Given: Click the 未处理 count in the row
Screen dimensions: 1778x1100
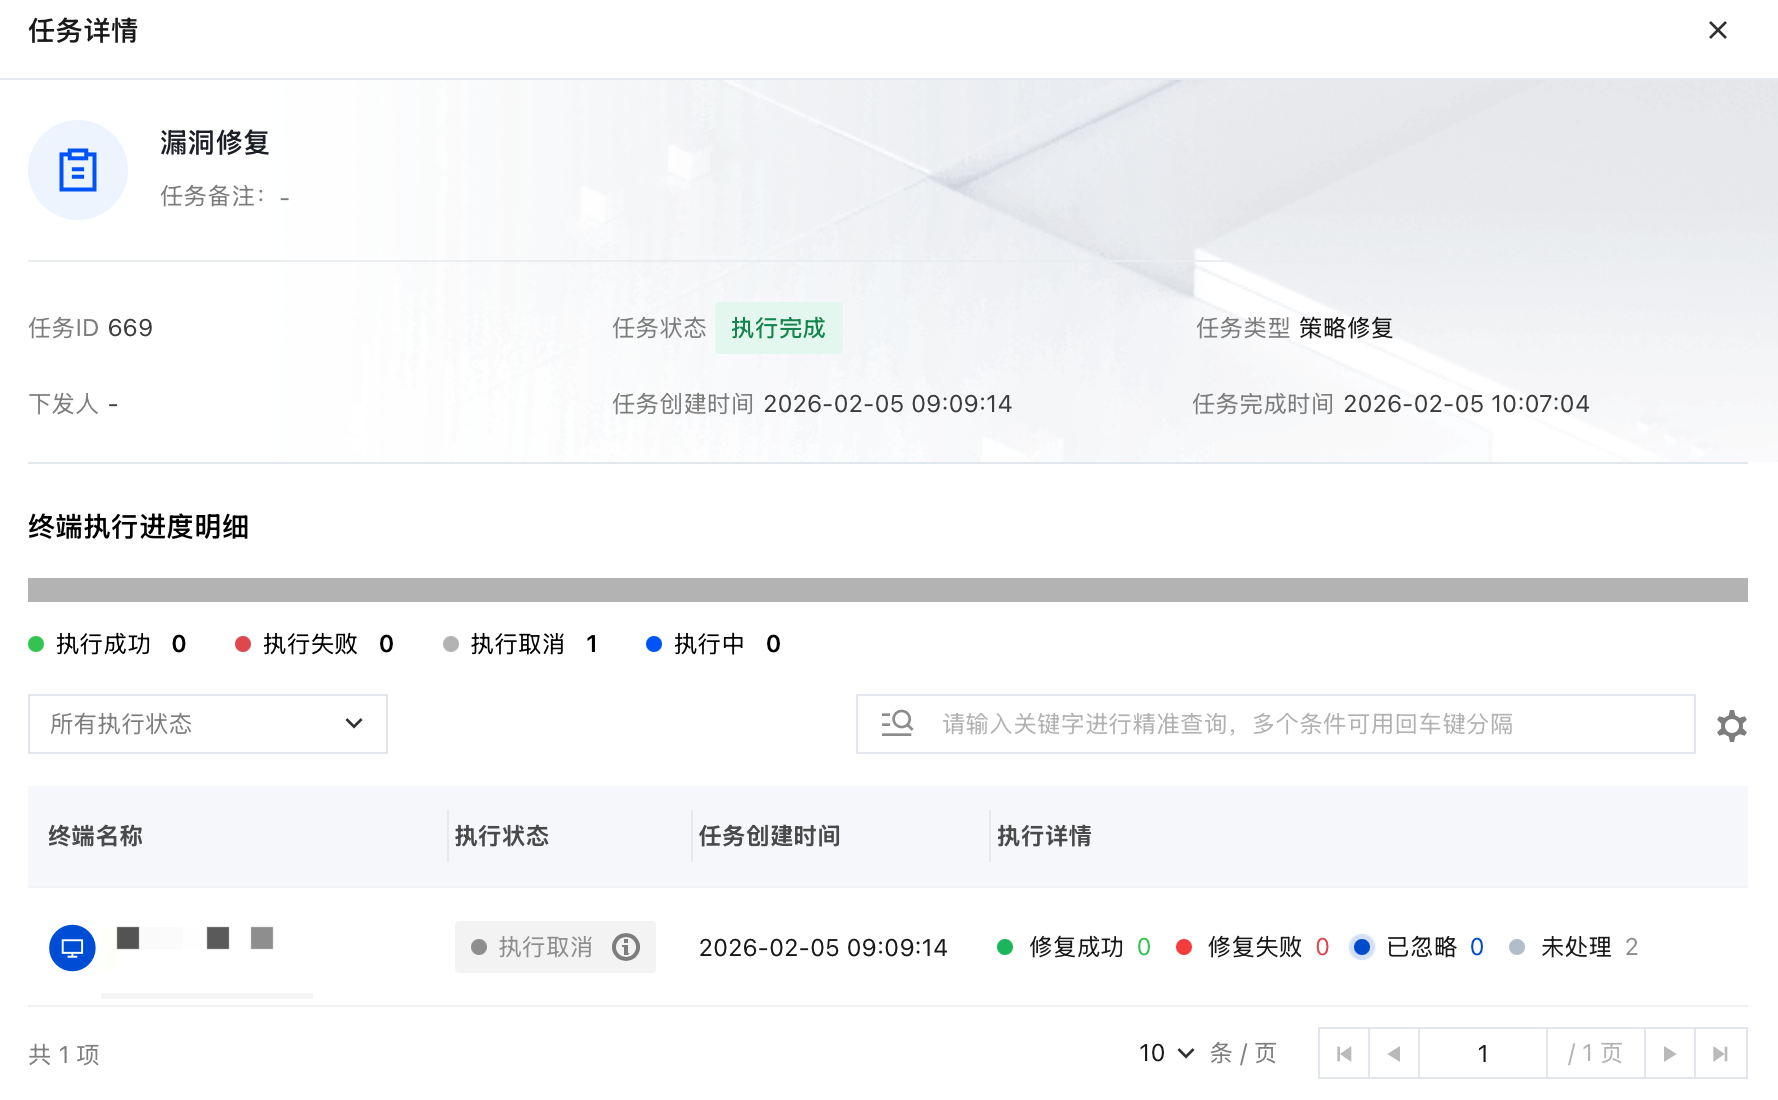Looking at the screenshot, I should 1632,947.
